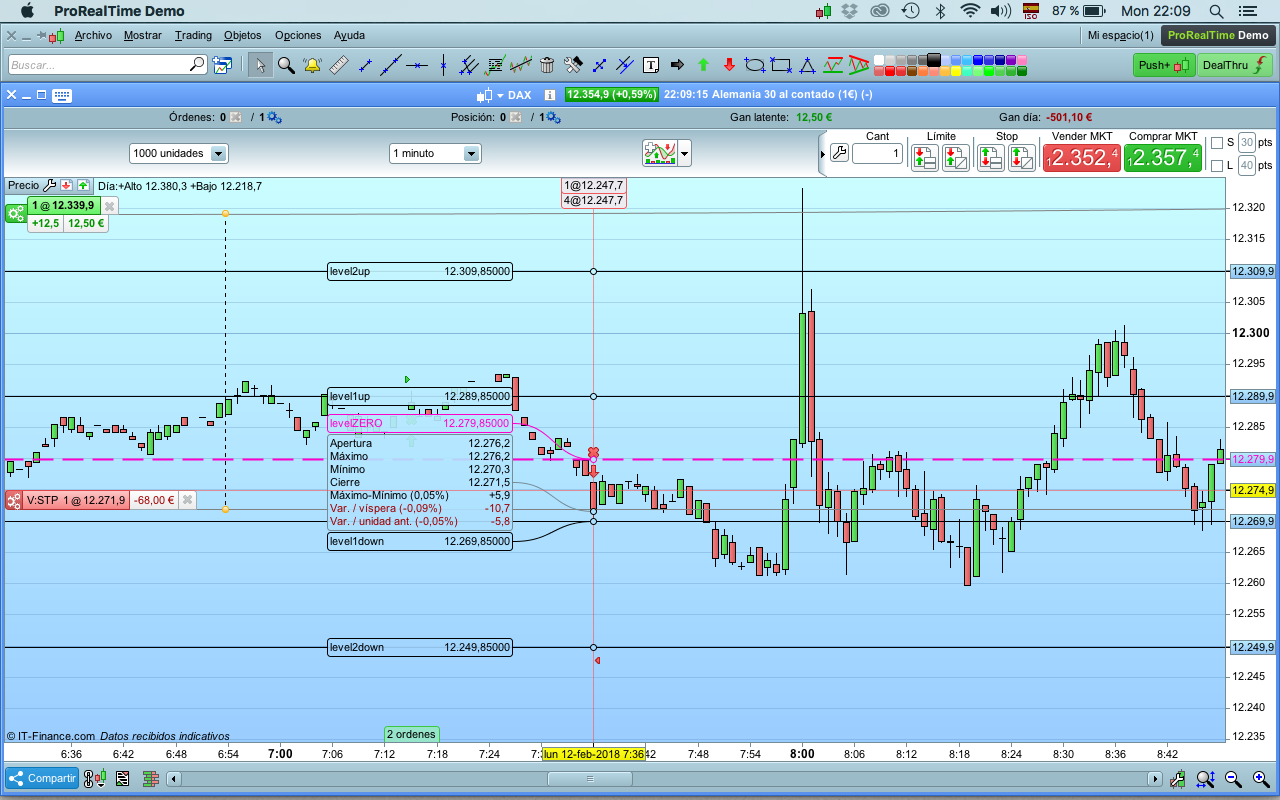Click the Buscar search field

click(x=107, y=65)
